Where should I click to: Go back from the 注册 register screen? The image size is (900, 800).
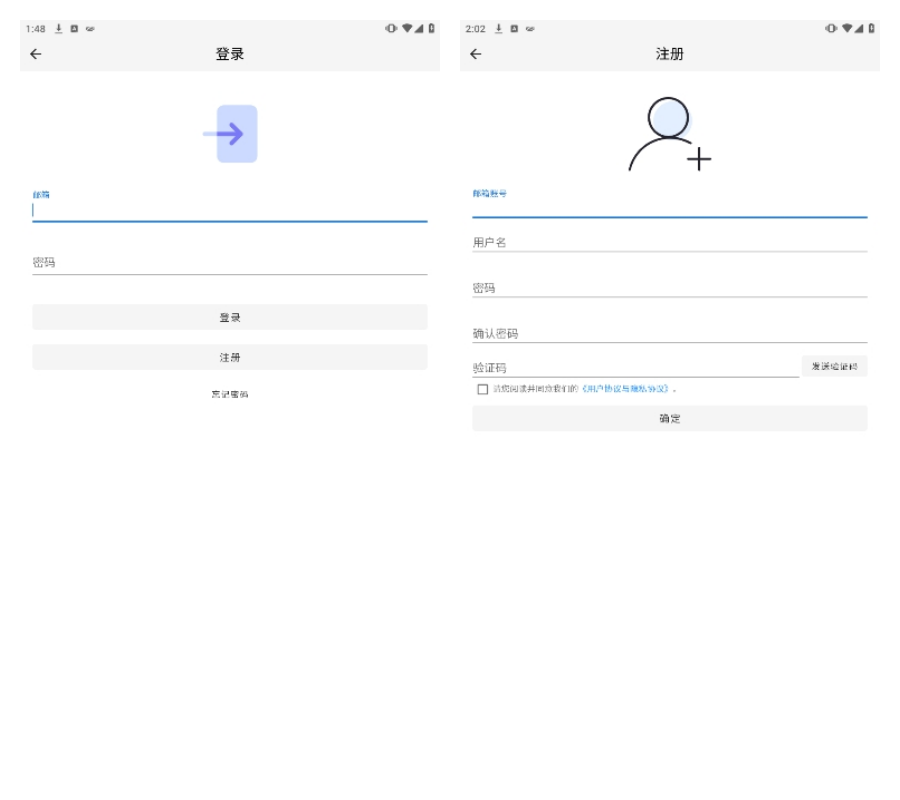475,54
